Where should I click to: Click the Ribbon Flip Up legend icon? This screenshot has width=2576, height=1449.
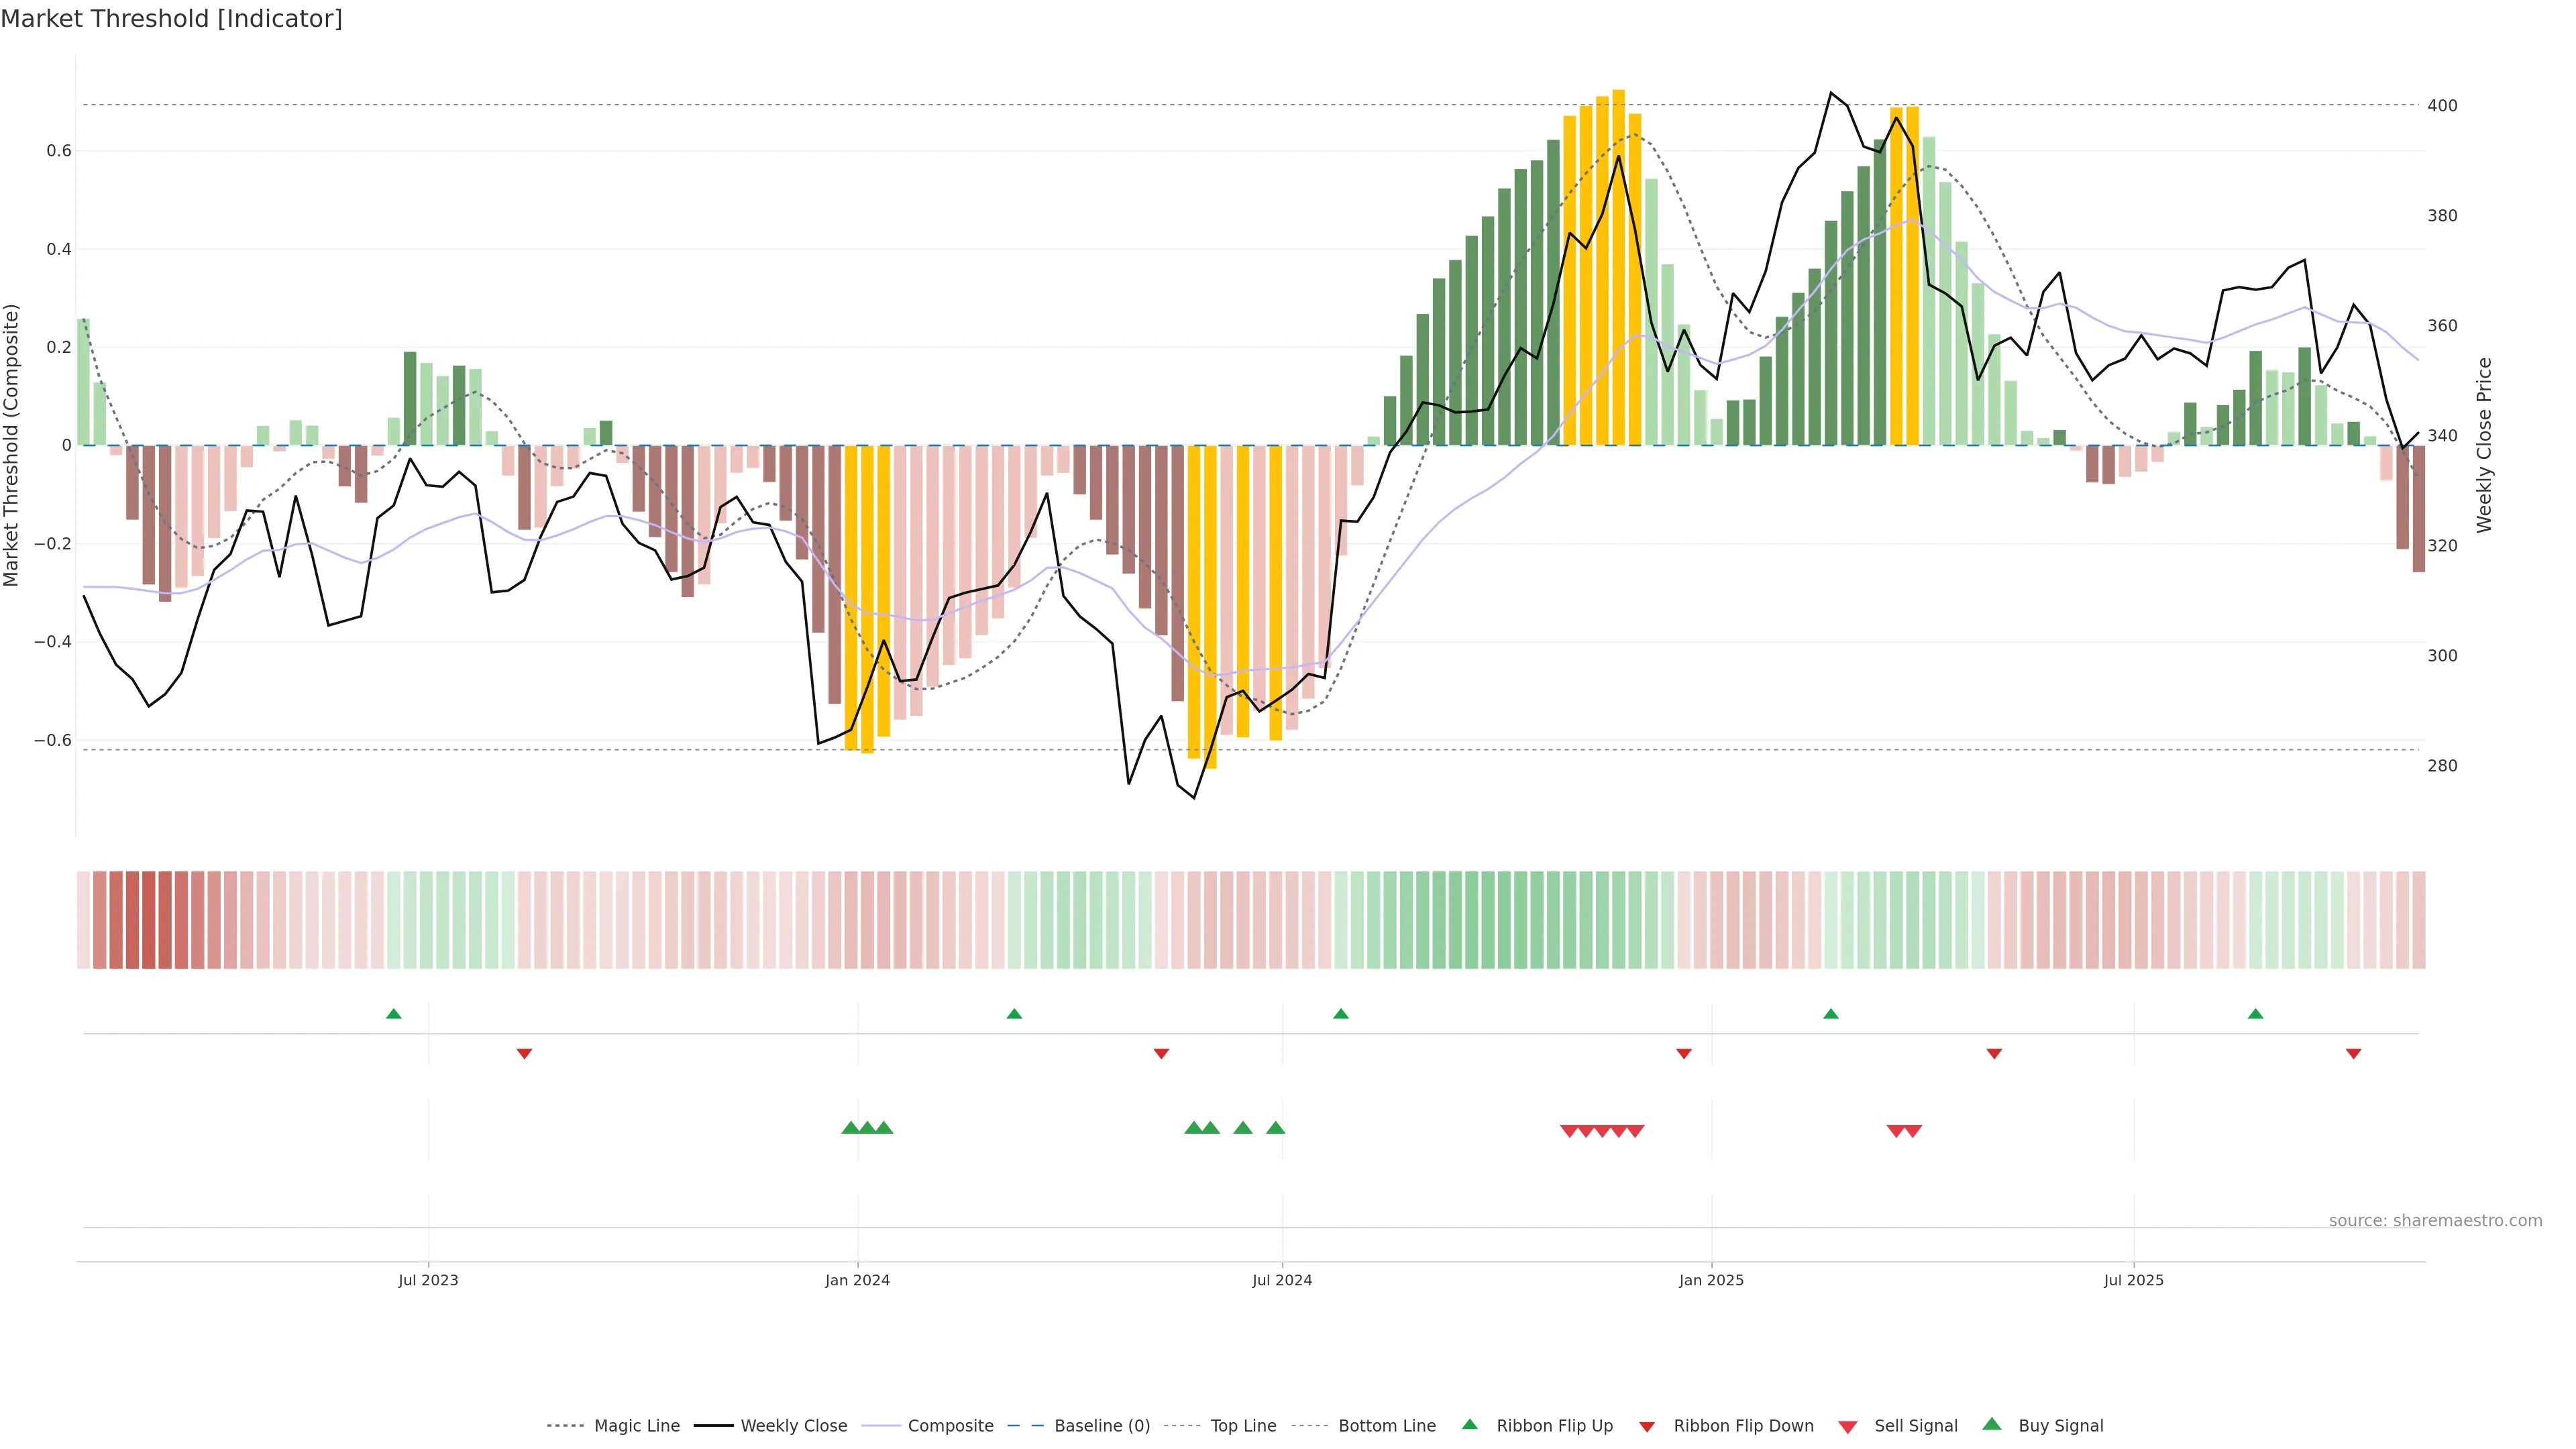1469,1424
